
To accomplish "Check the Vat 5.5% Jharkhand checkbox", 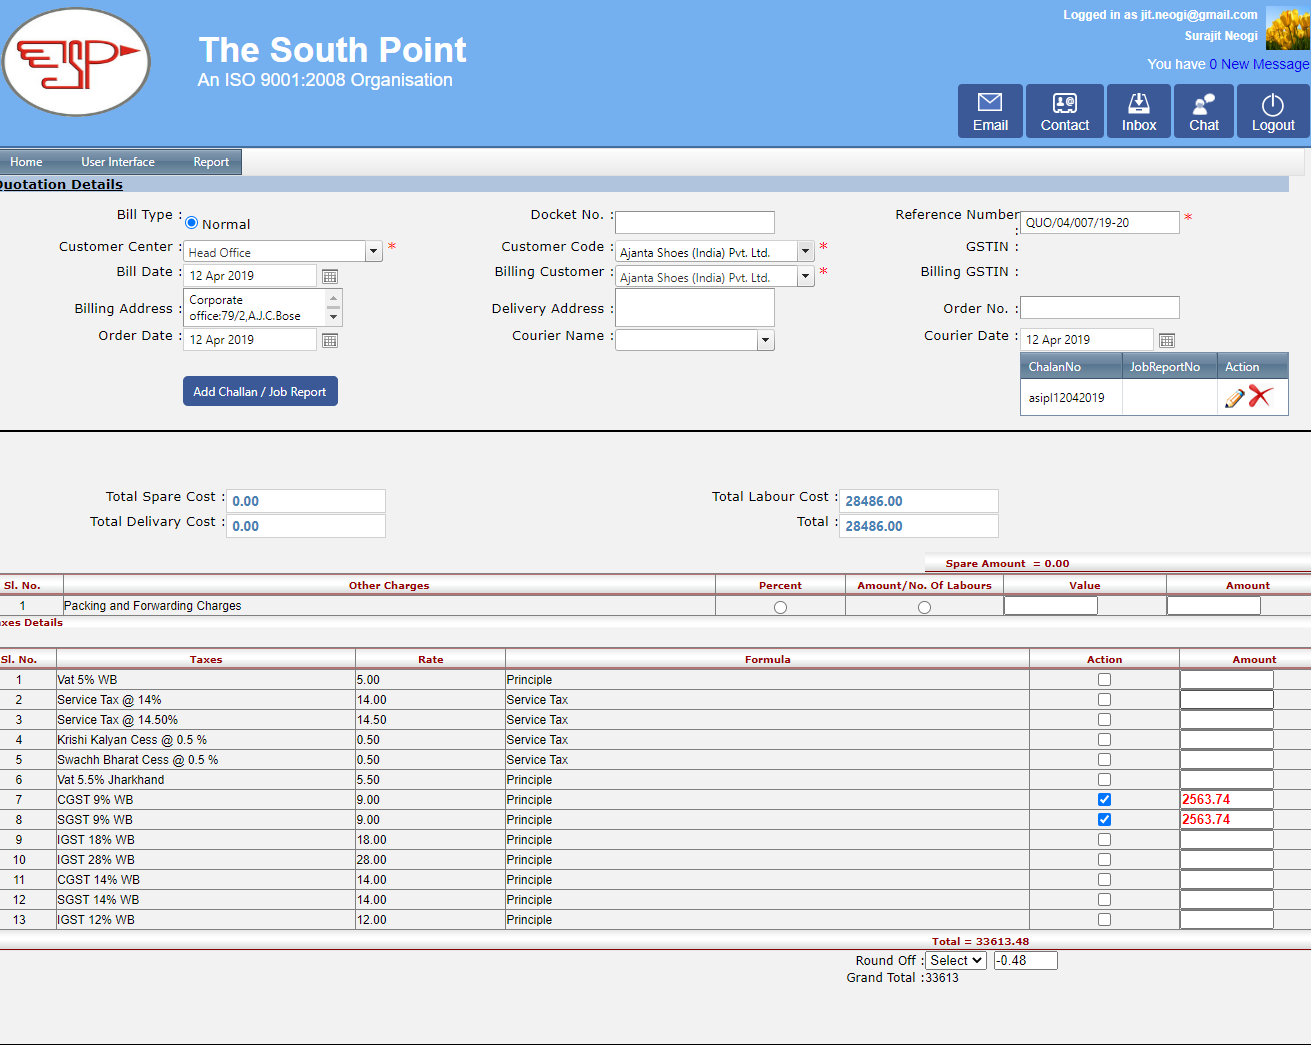I will (x=1104, y=780).
